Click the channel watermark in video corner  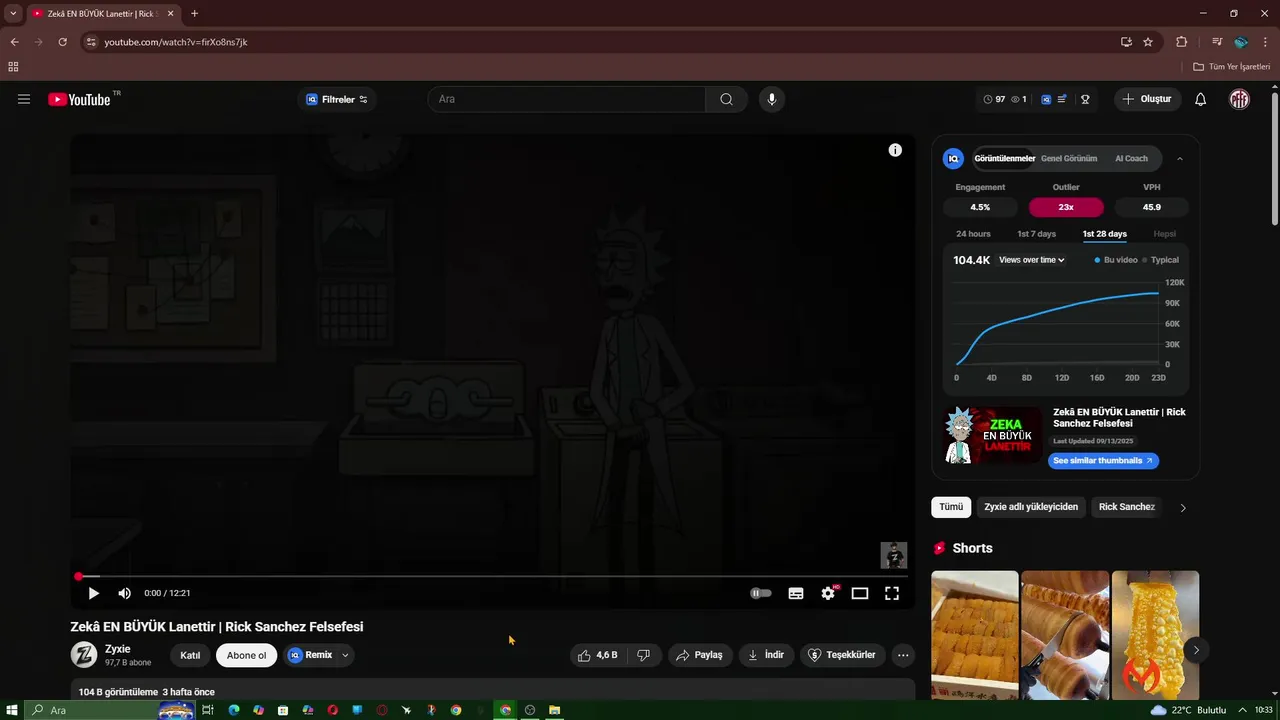coord(893,555)
